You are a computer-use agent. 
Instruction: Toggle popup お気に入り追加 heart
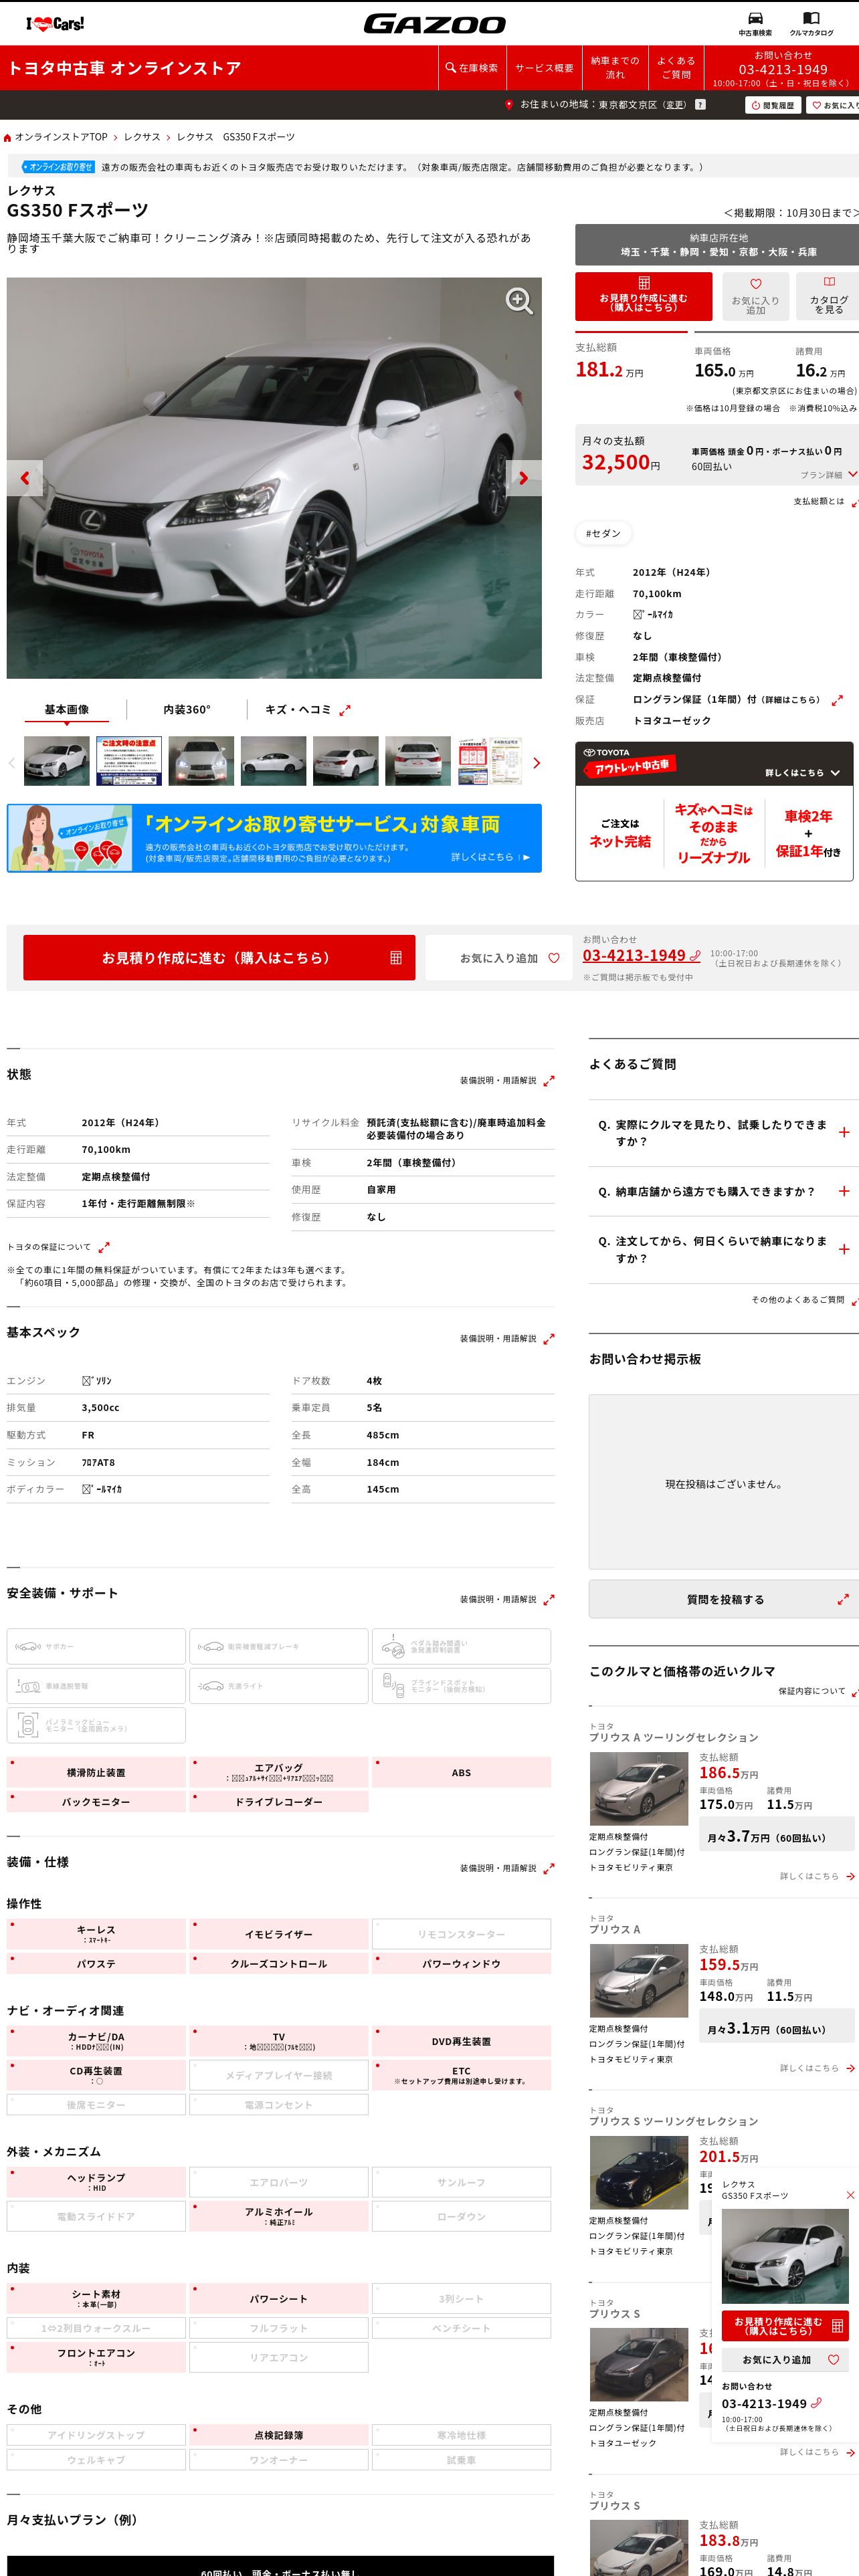click(x=785, y=2360)
